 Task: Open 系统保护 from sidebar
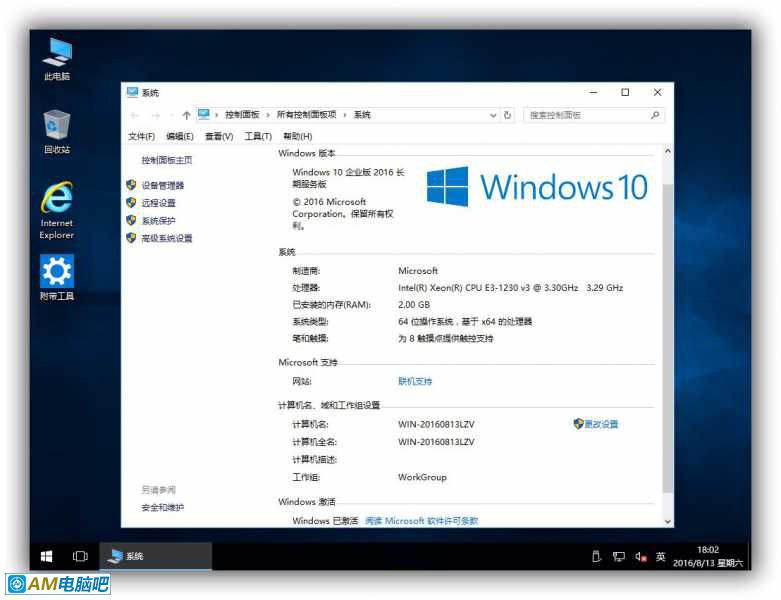(158, 221)
